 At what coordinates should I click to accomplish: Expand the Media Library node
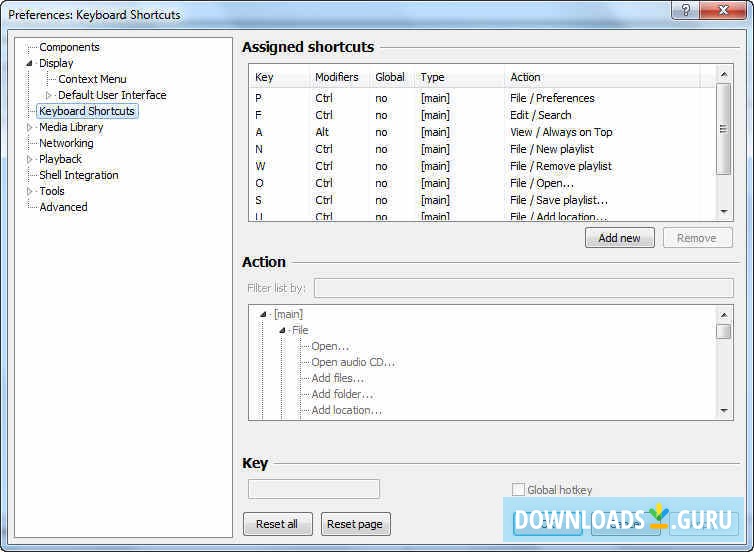[29, 127]
